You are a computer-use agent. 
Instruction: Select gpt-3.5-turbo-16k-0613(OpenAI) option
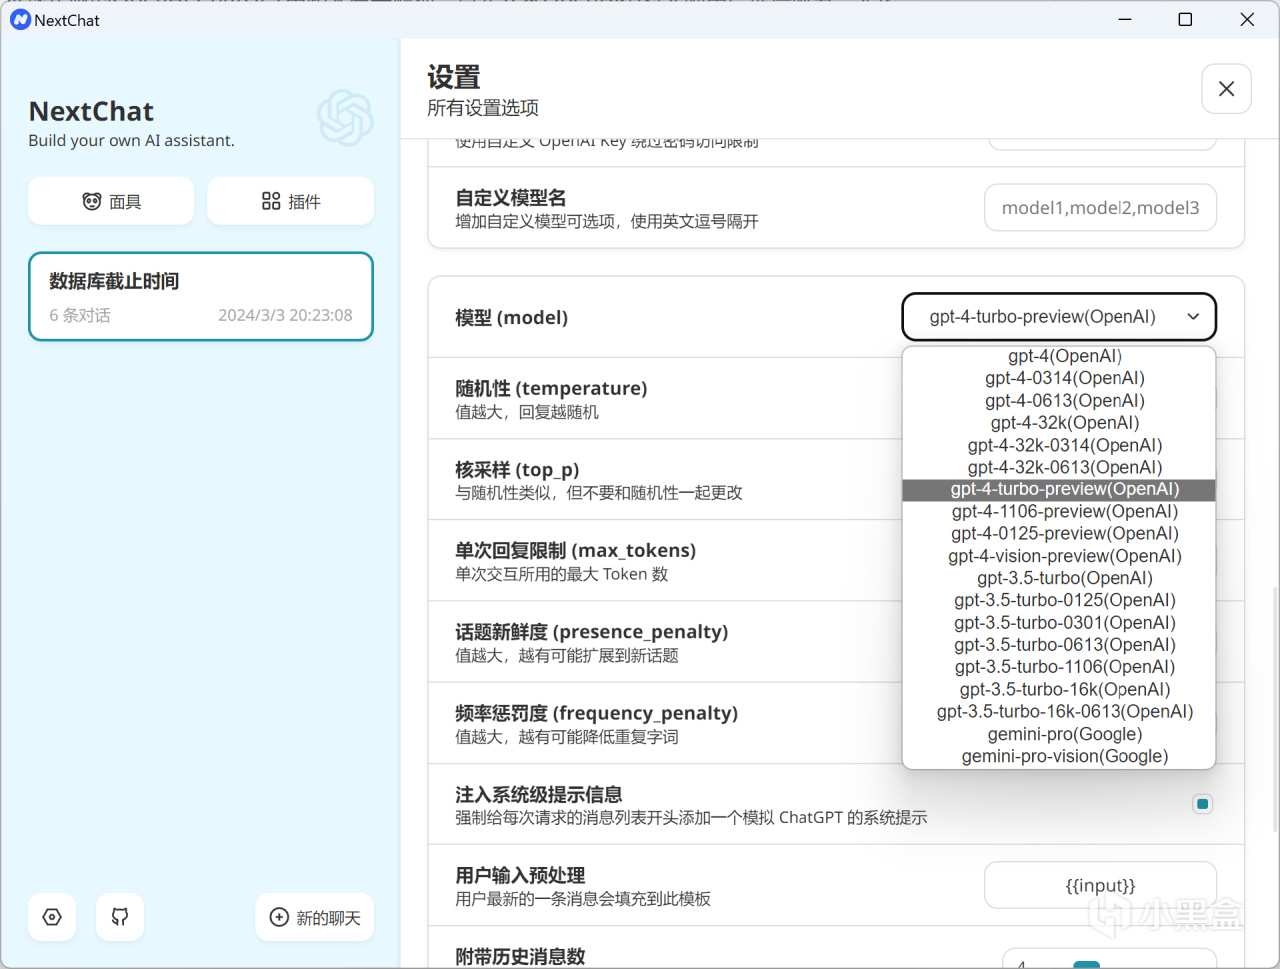(1059, 711)
